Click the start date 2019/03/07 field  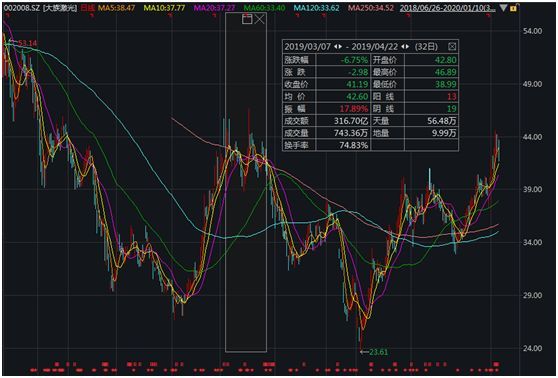click(x=308, y=47)
